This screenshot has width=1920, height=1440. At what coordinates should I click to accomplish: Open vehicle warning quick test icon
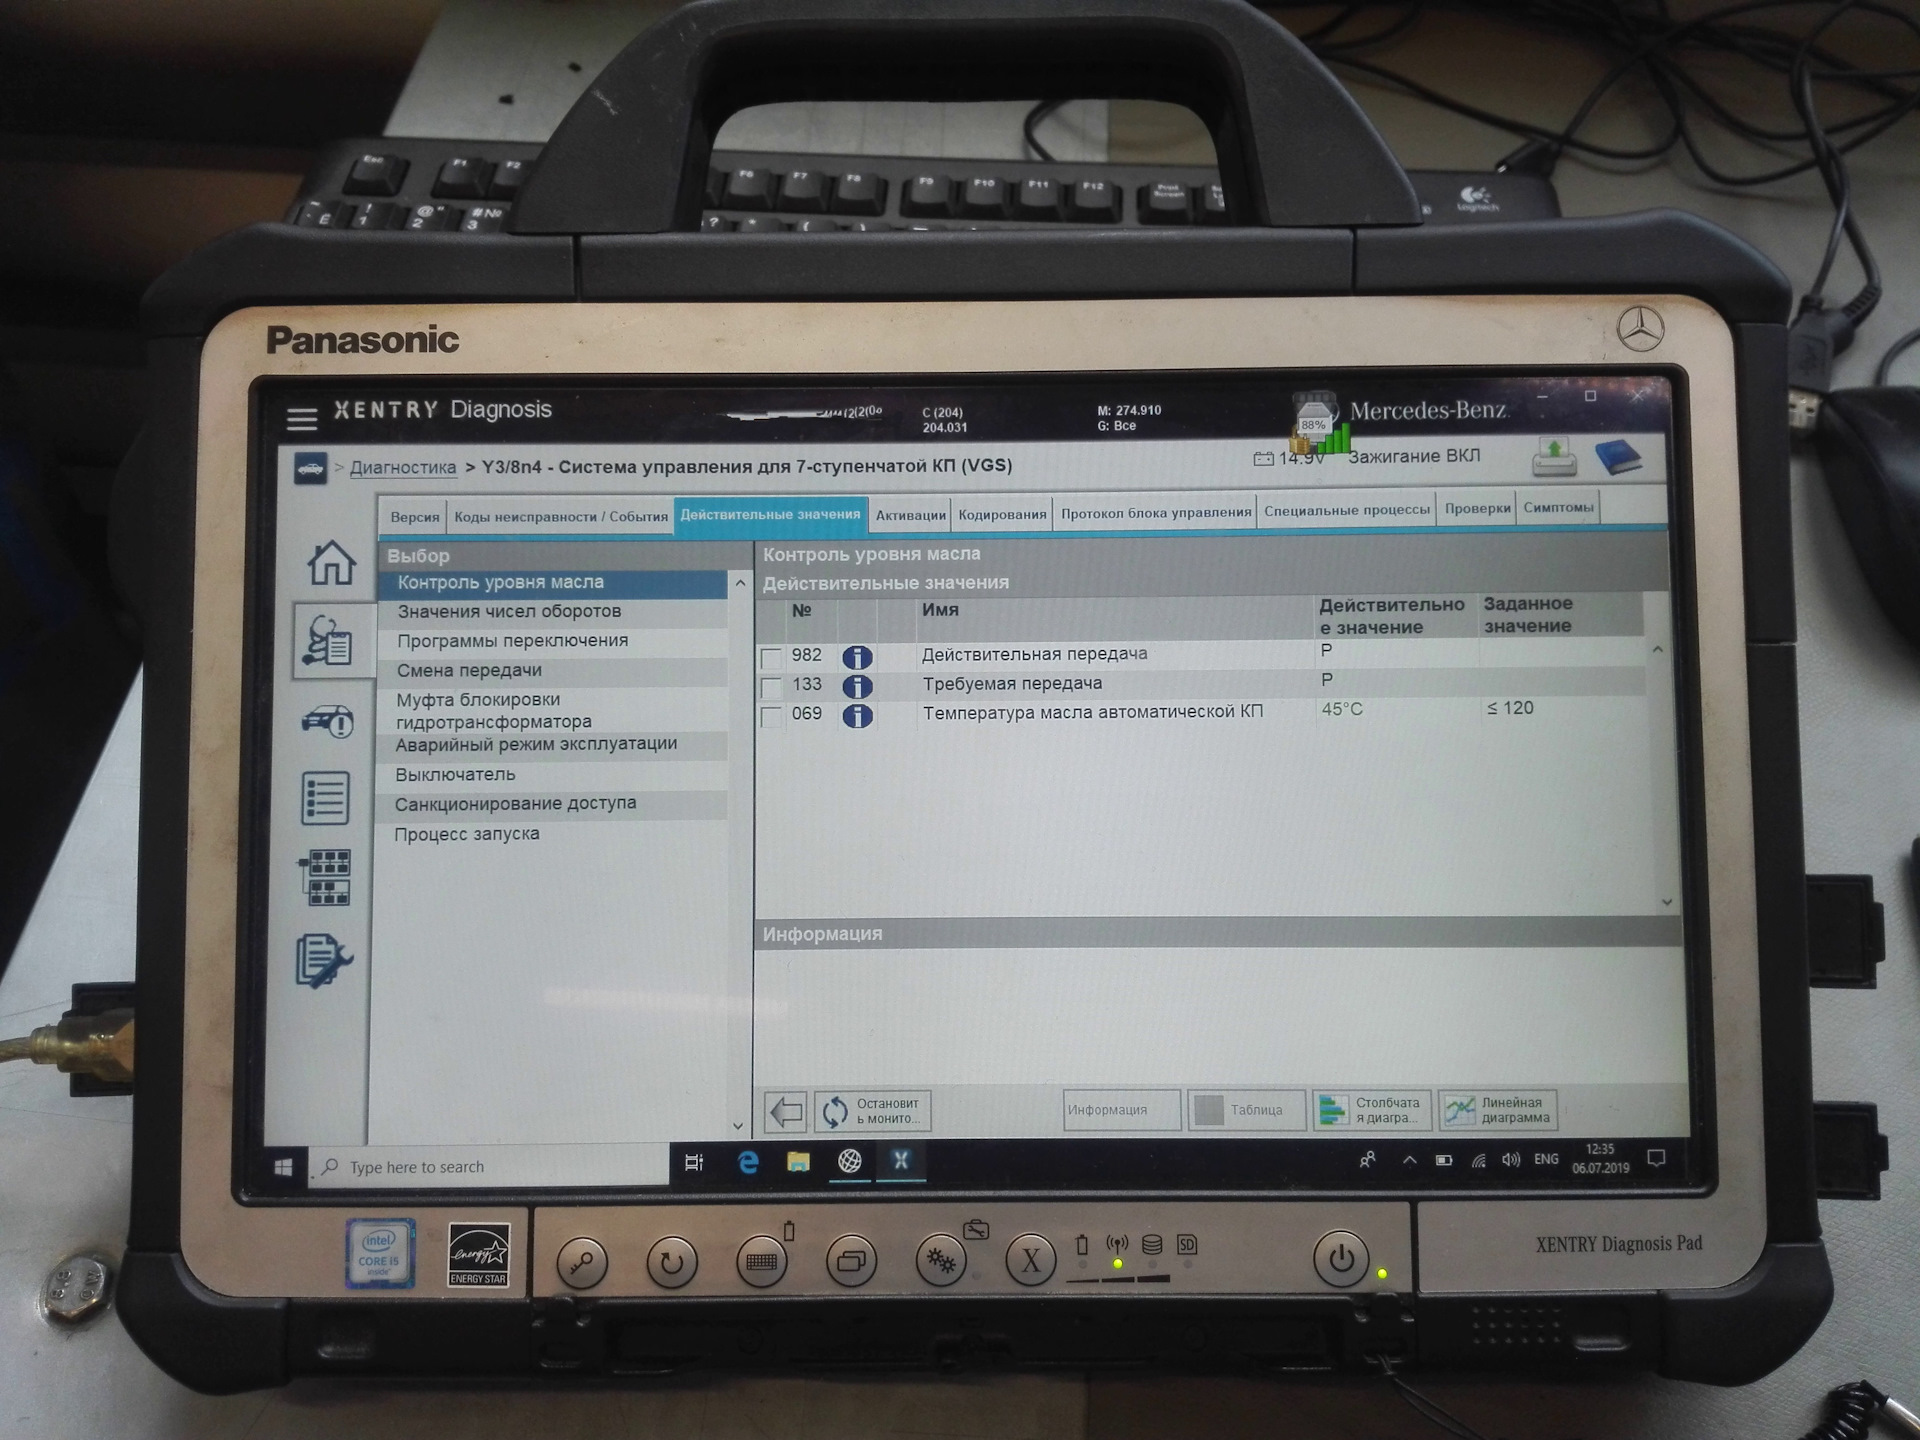click(x=328, y=720)
